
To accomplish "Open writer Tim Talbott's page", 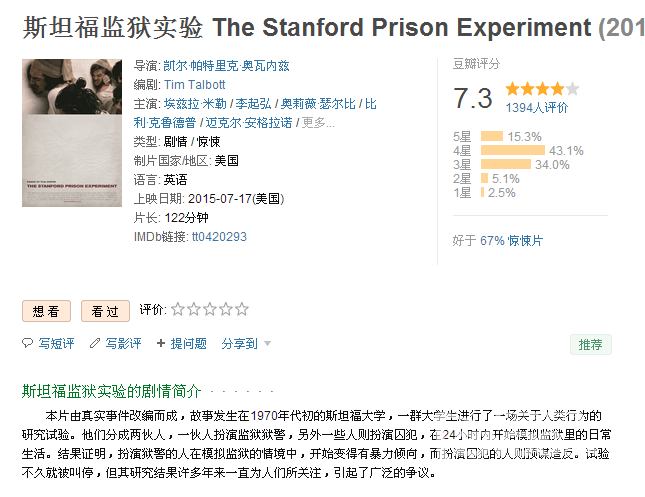I will click(195, 85).
